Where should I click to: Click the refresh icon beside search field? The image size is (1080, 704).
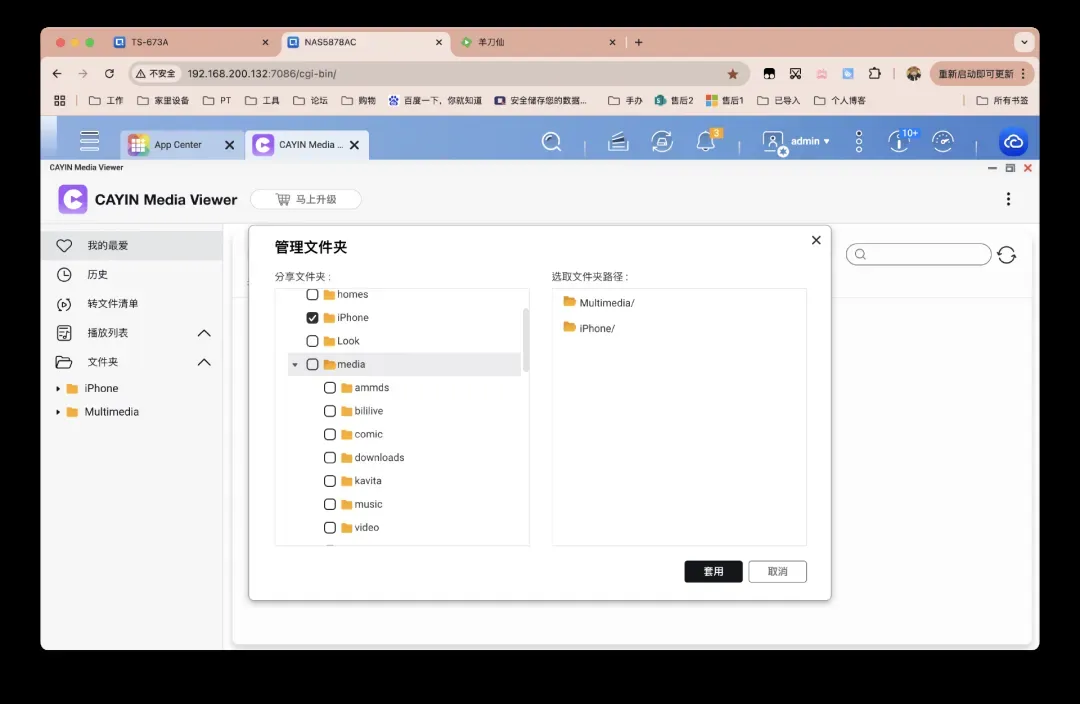point(1006,255)
